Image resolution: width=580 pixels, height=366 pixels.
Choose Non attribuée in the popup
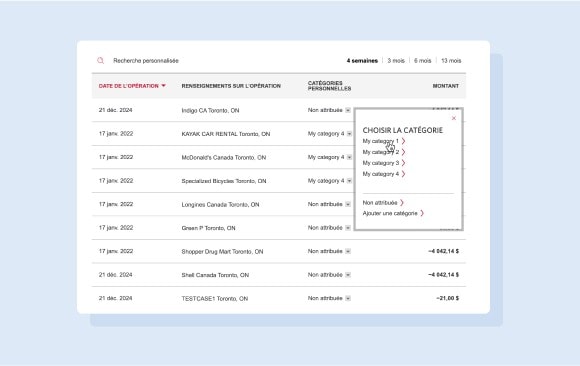coord(380,203)
